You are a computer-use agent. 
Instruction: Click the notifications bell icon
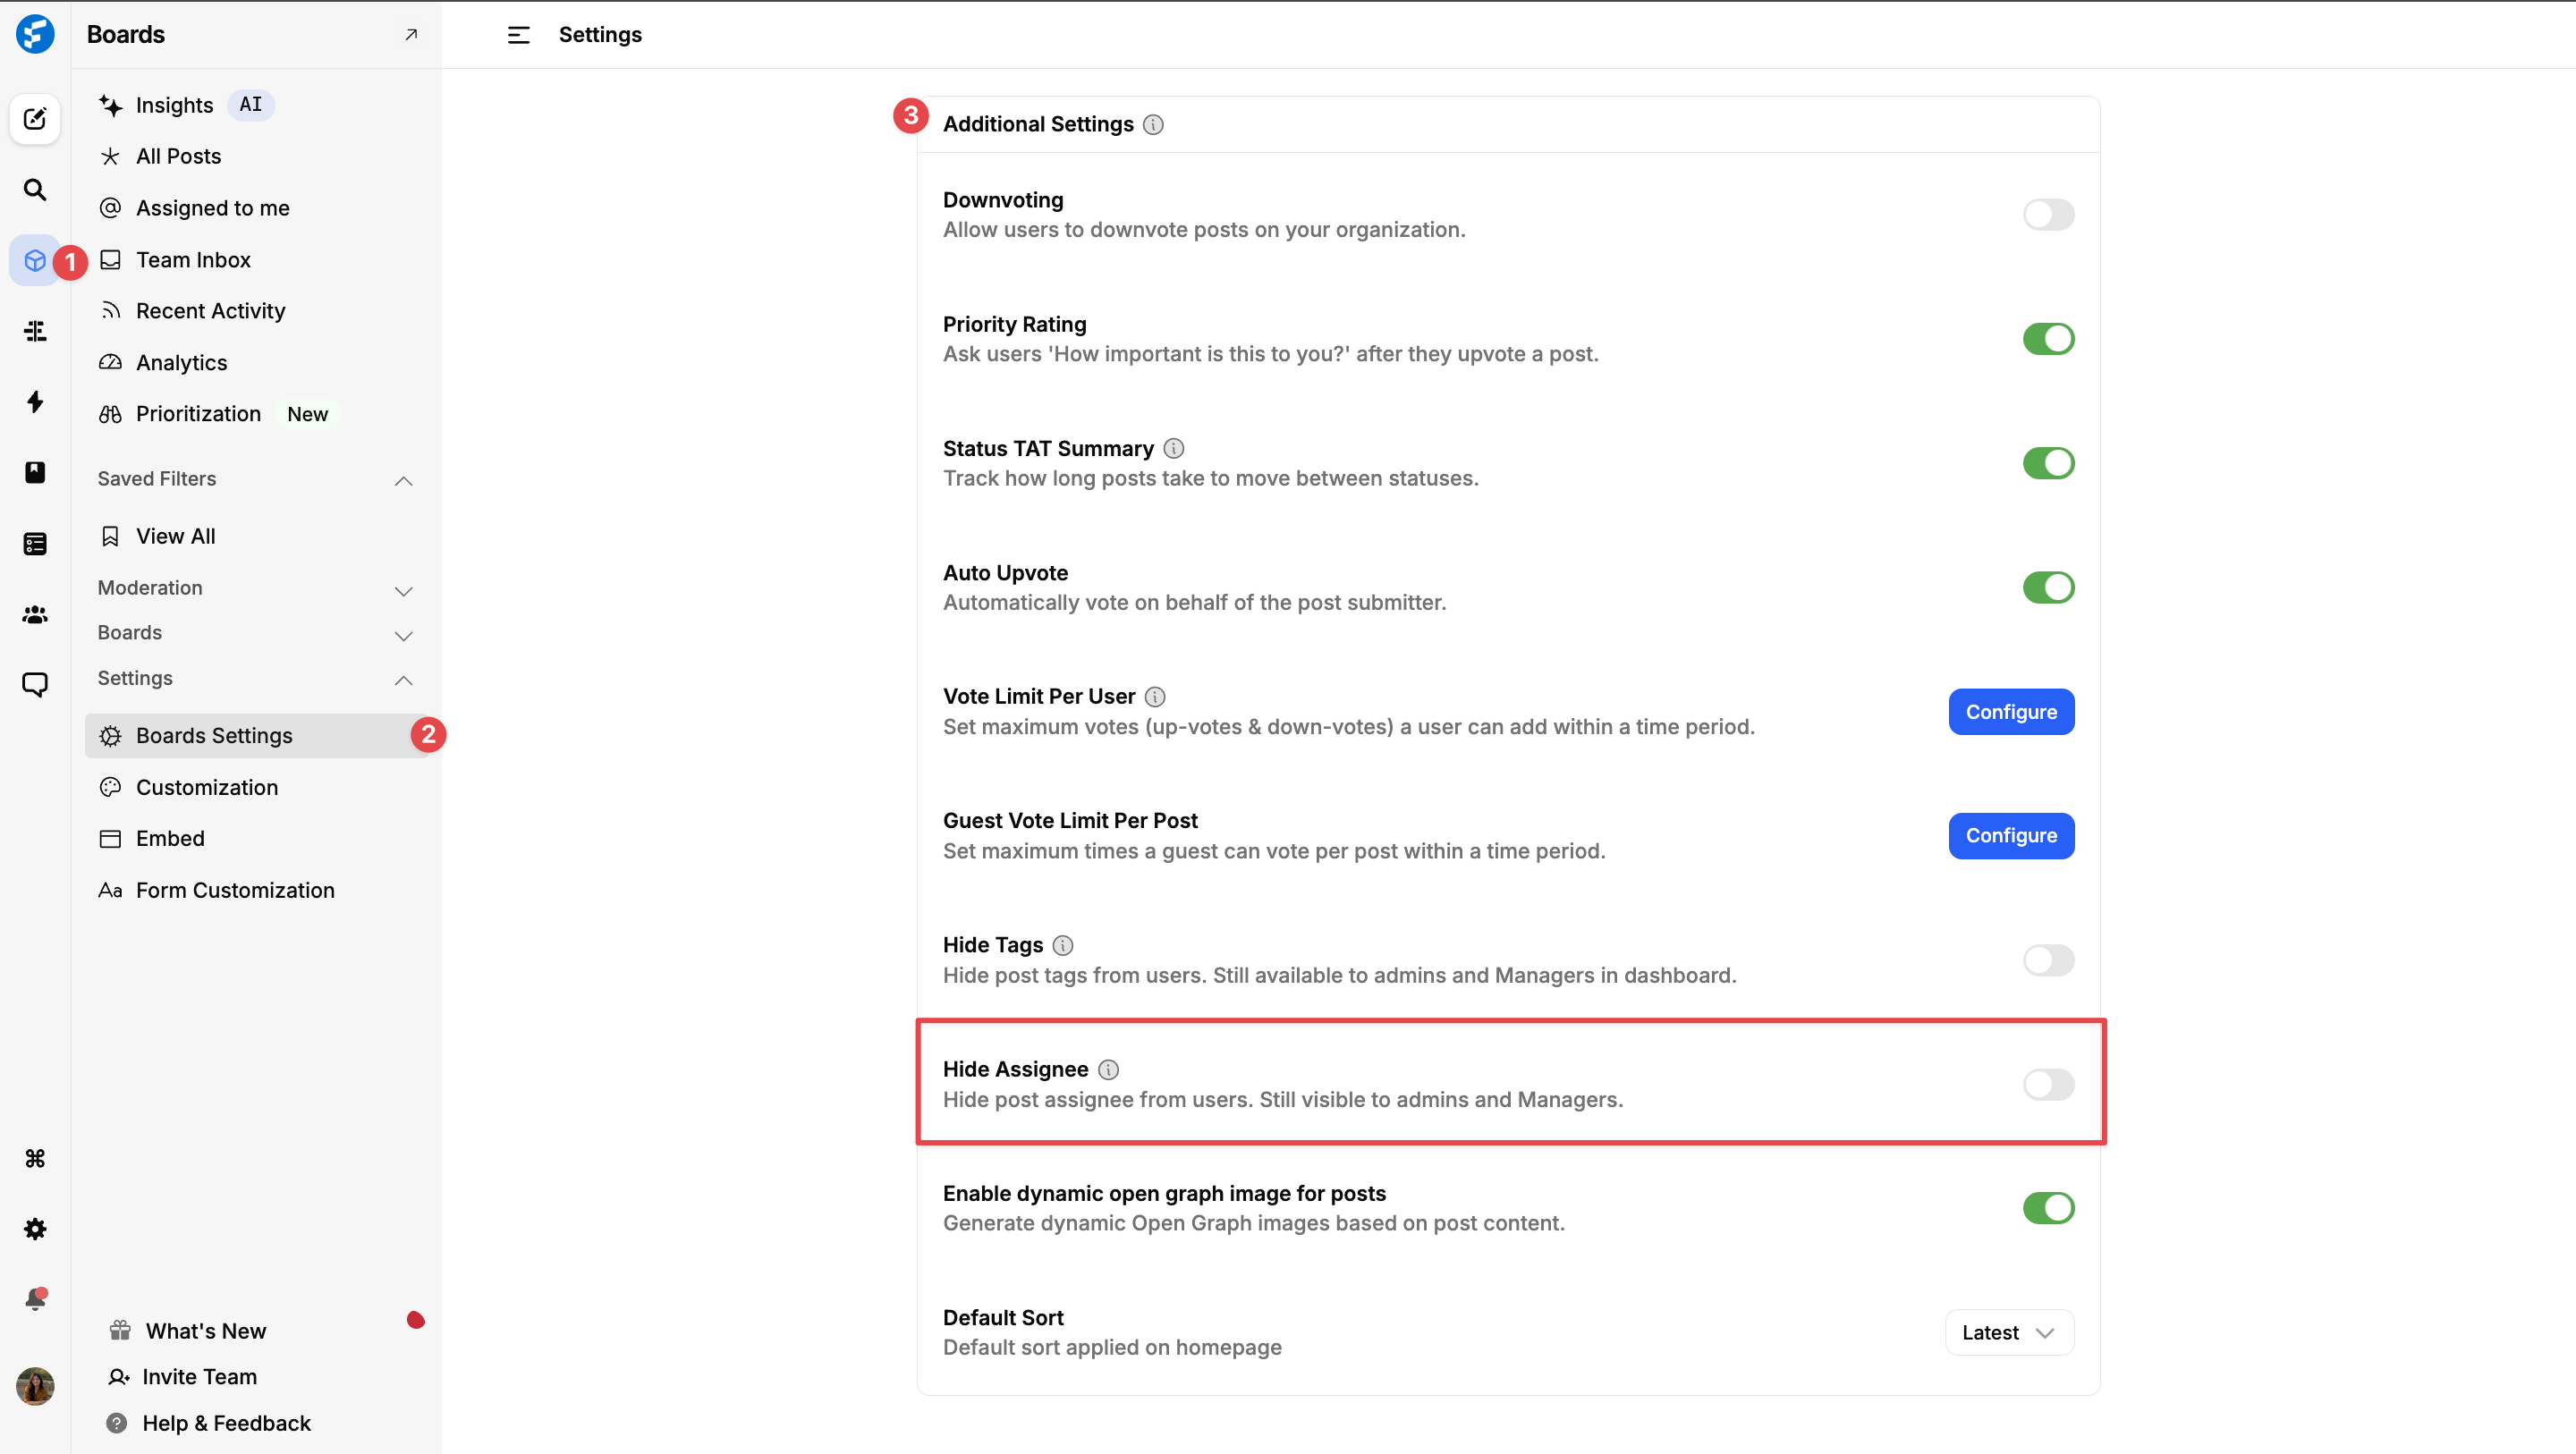(x=35, y=1299)
